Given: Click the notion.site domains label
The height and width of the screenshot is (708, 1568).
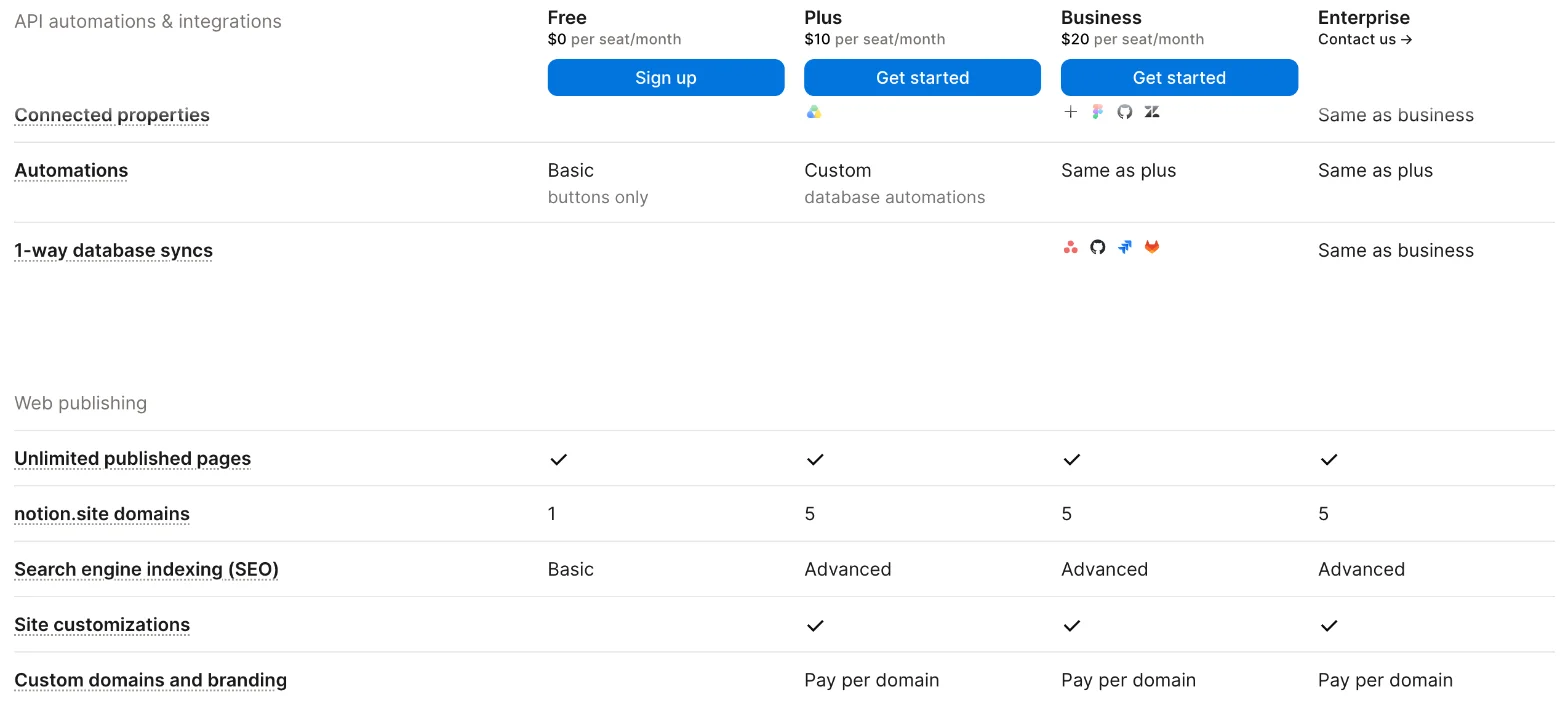Looking at the screenshot, I should 102,514.
